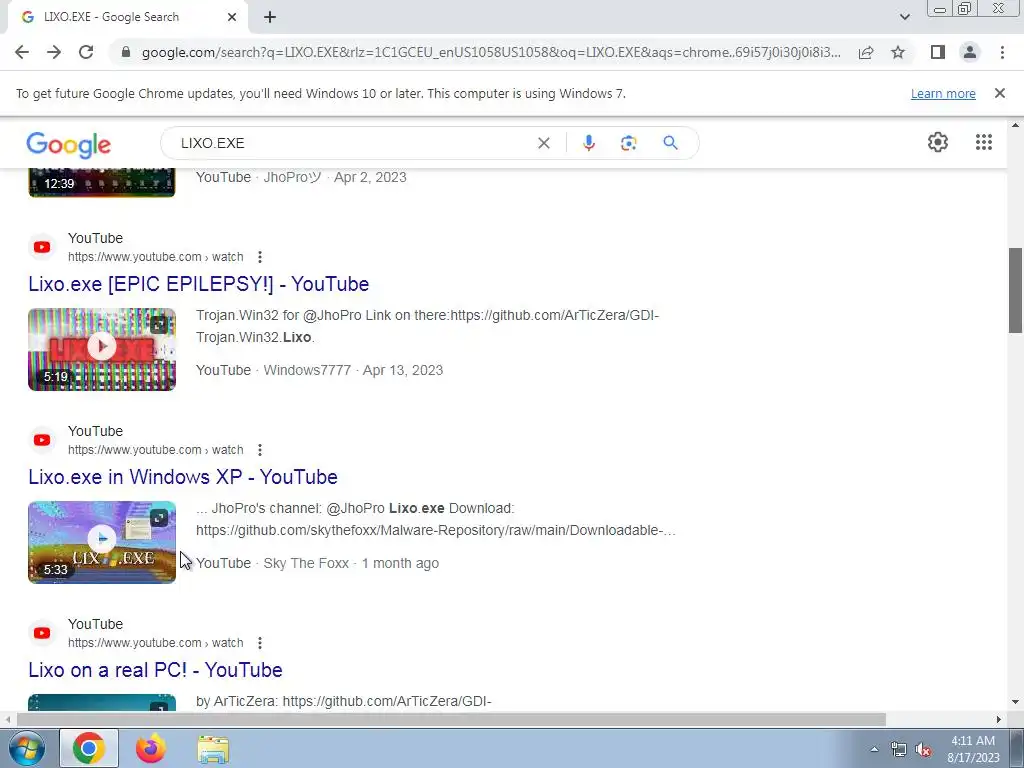Open the Chrome three-dot menu

tap(1002, 52)
